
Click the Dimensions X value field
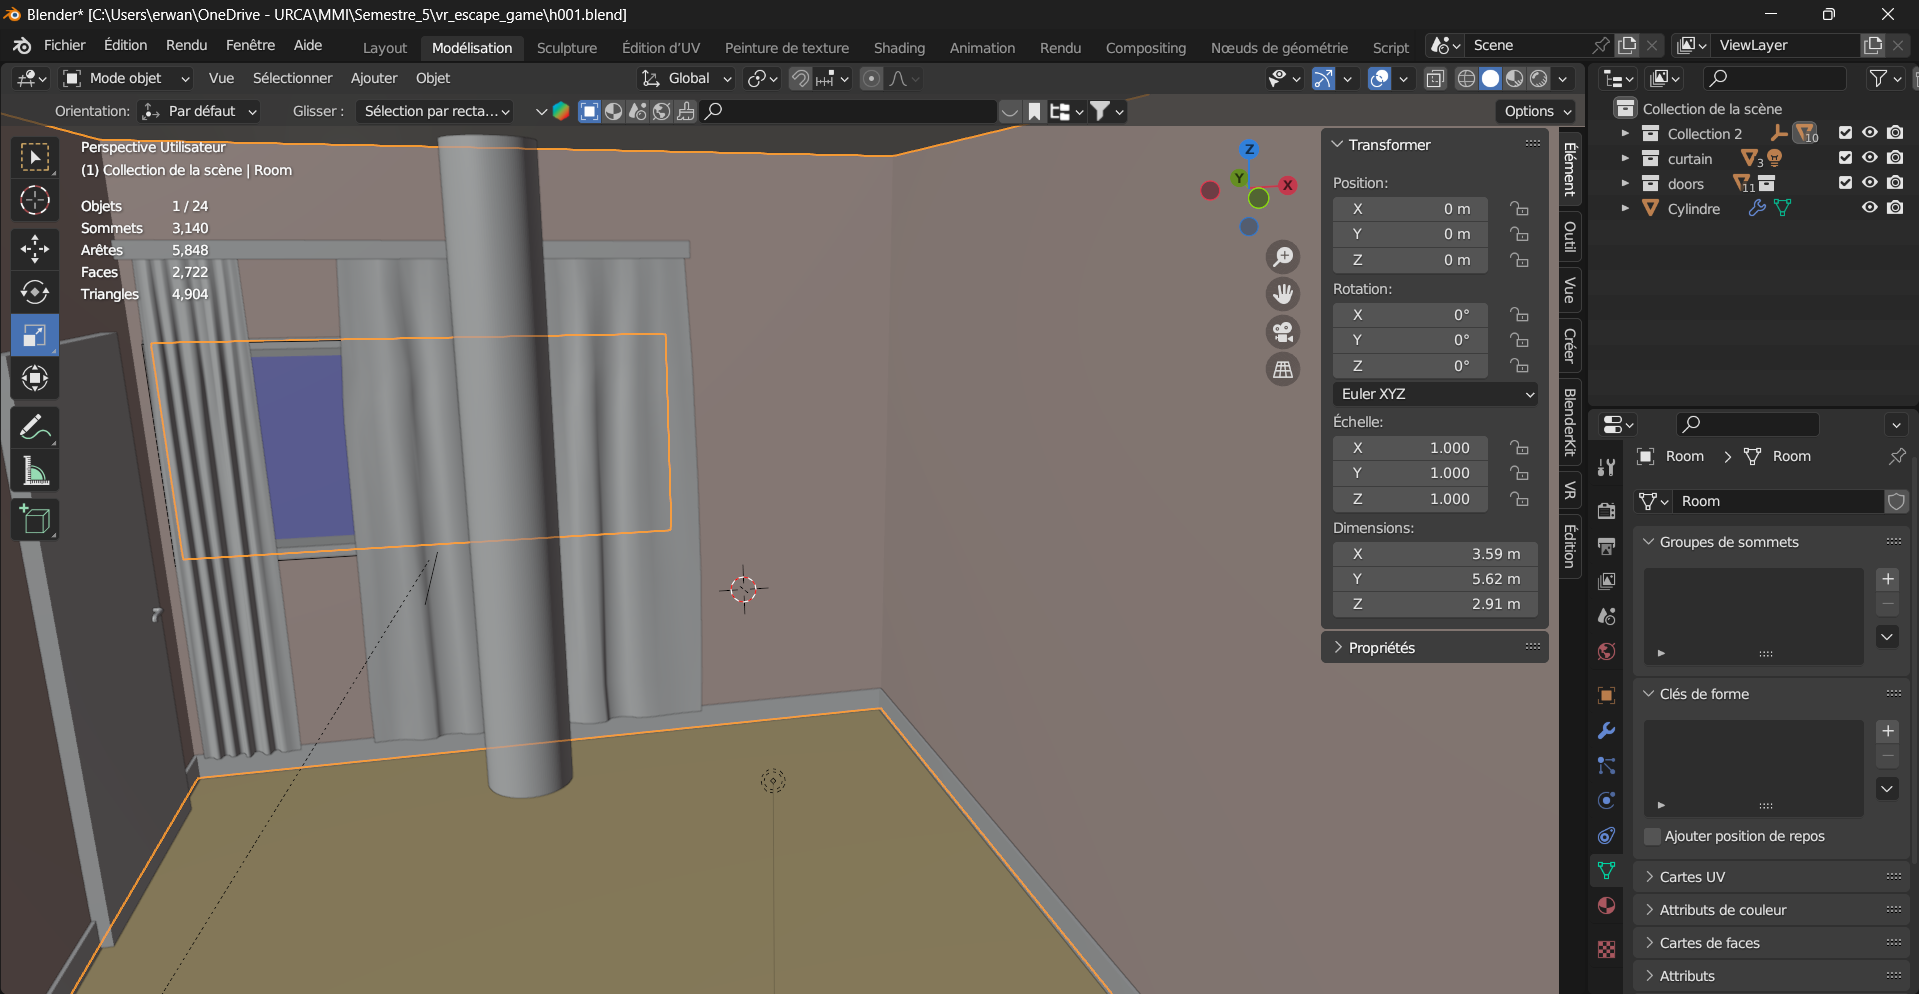(x=1435, y=554)
